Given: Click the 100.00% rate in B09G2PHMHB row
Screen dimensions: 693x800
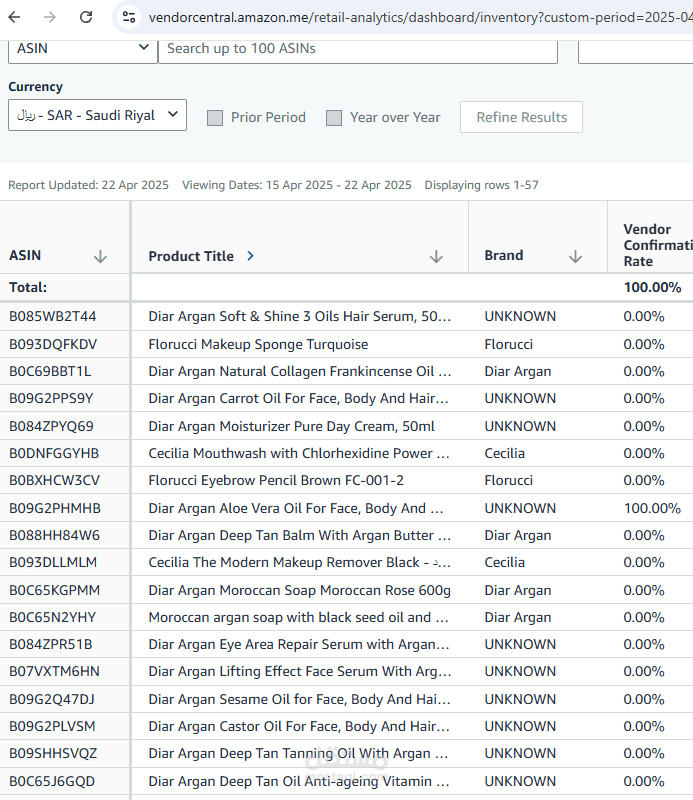Looking at the screenshot, I should click(652, 509).
